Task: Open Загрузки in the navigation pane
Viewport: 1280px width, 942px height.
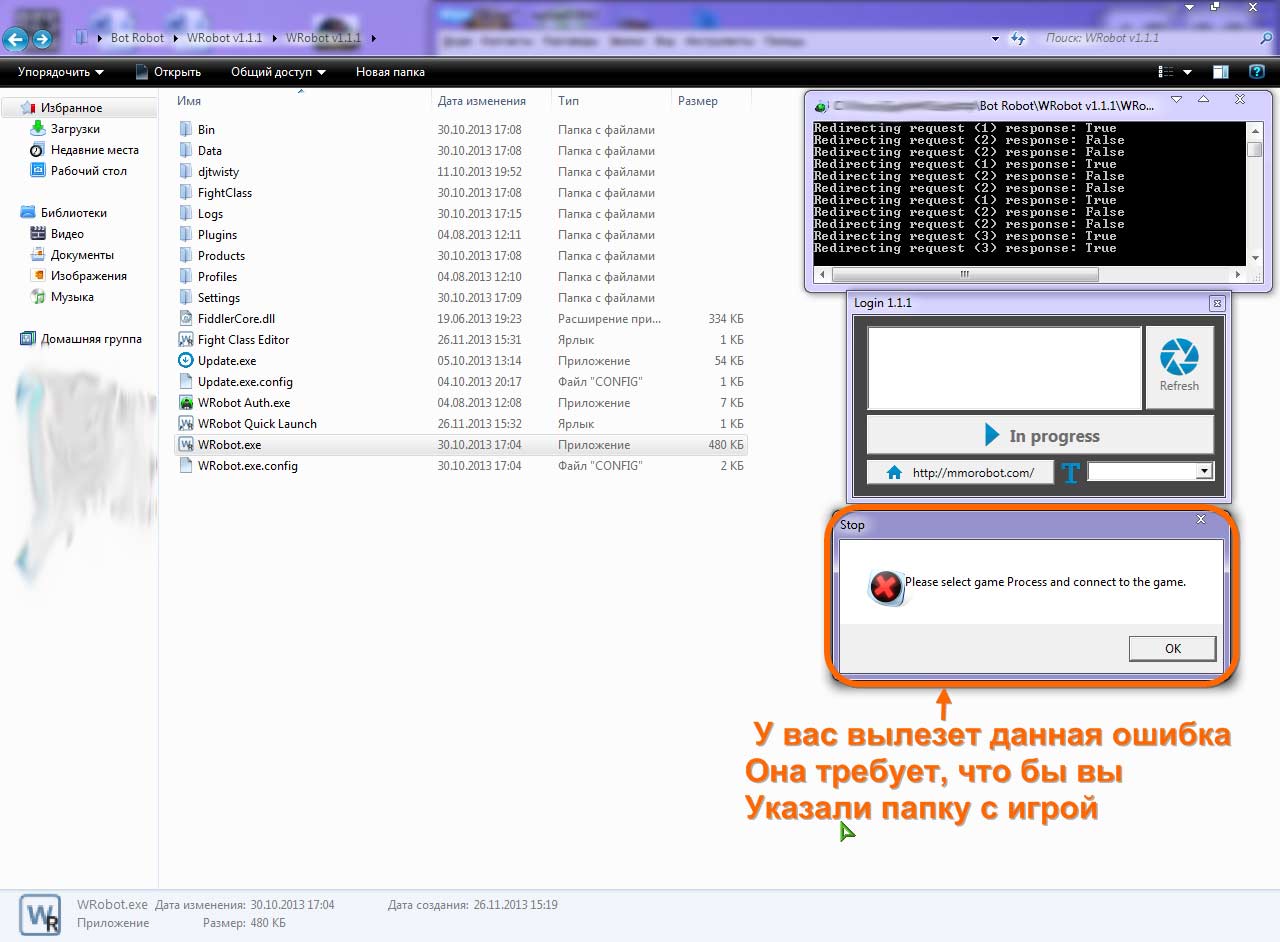Action: [75, 129]
